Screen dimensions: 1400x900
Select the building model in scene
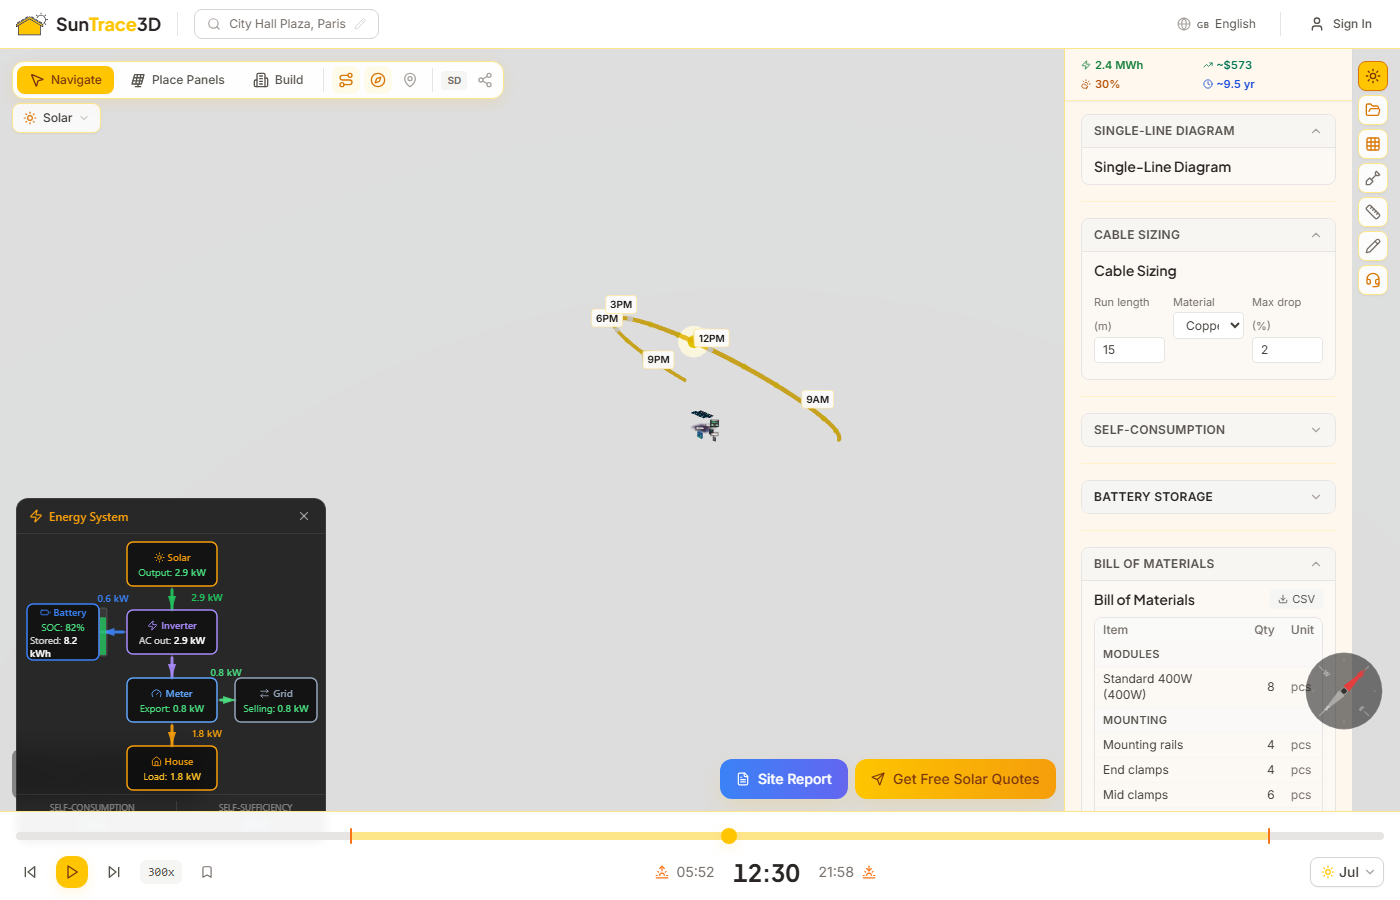706,425
